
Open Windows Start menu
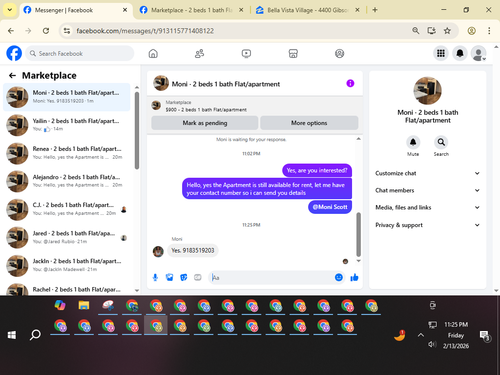[x=12, y=335]
